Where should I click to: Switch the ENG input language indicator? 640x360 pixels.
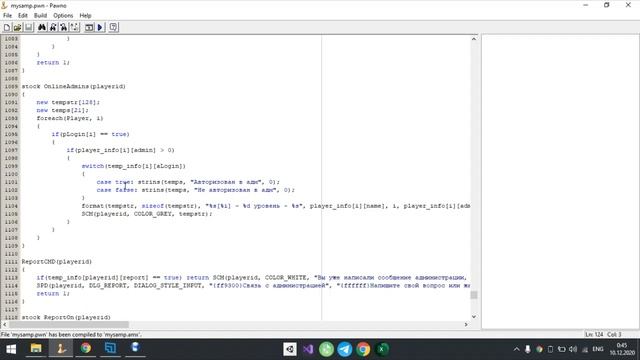click(x=598, y=349)
